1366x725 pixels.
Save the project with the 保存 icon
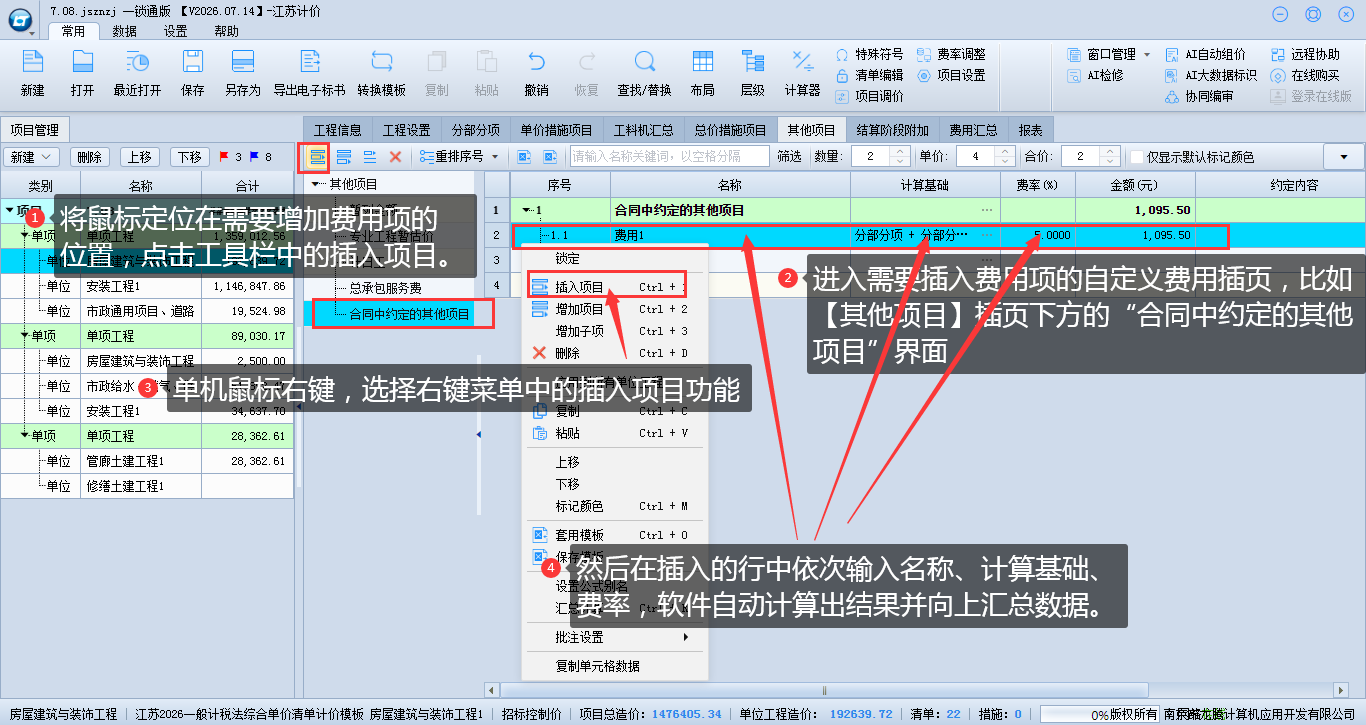coord(192,61)
